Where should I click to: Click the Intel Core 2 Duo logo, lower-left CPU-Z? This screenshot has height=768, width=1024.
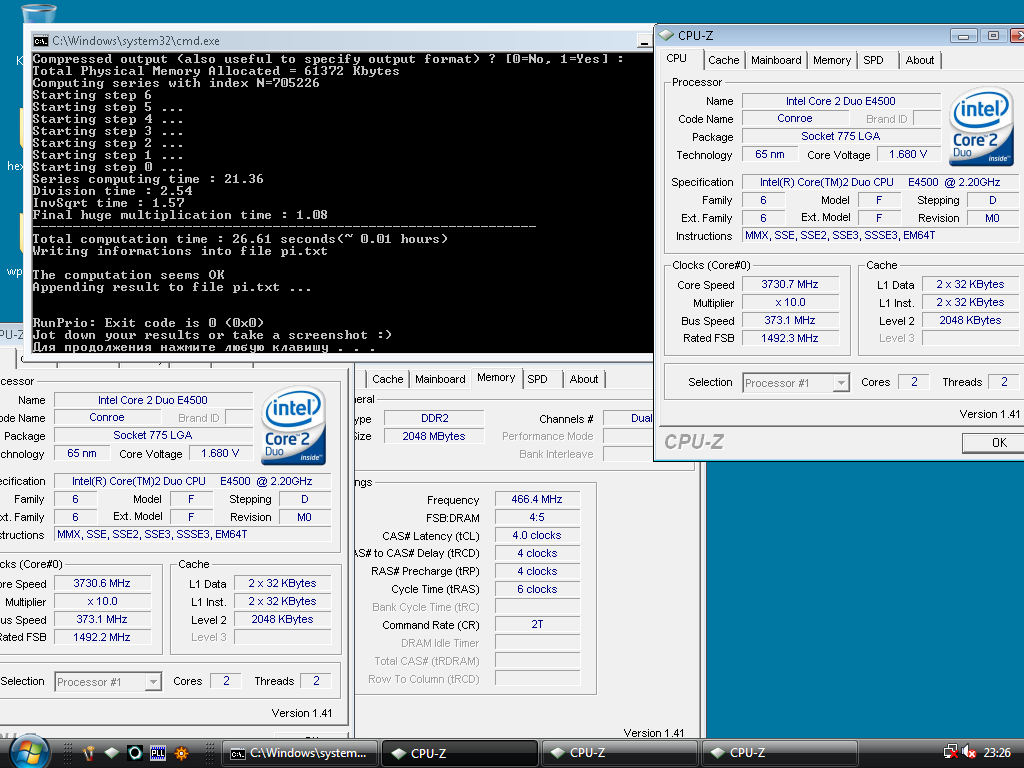coord(294,425)
